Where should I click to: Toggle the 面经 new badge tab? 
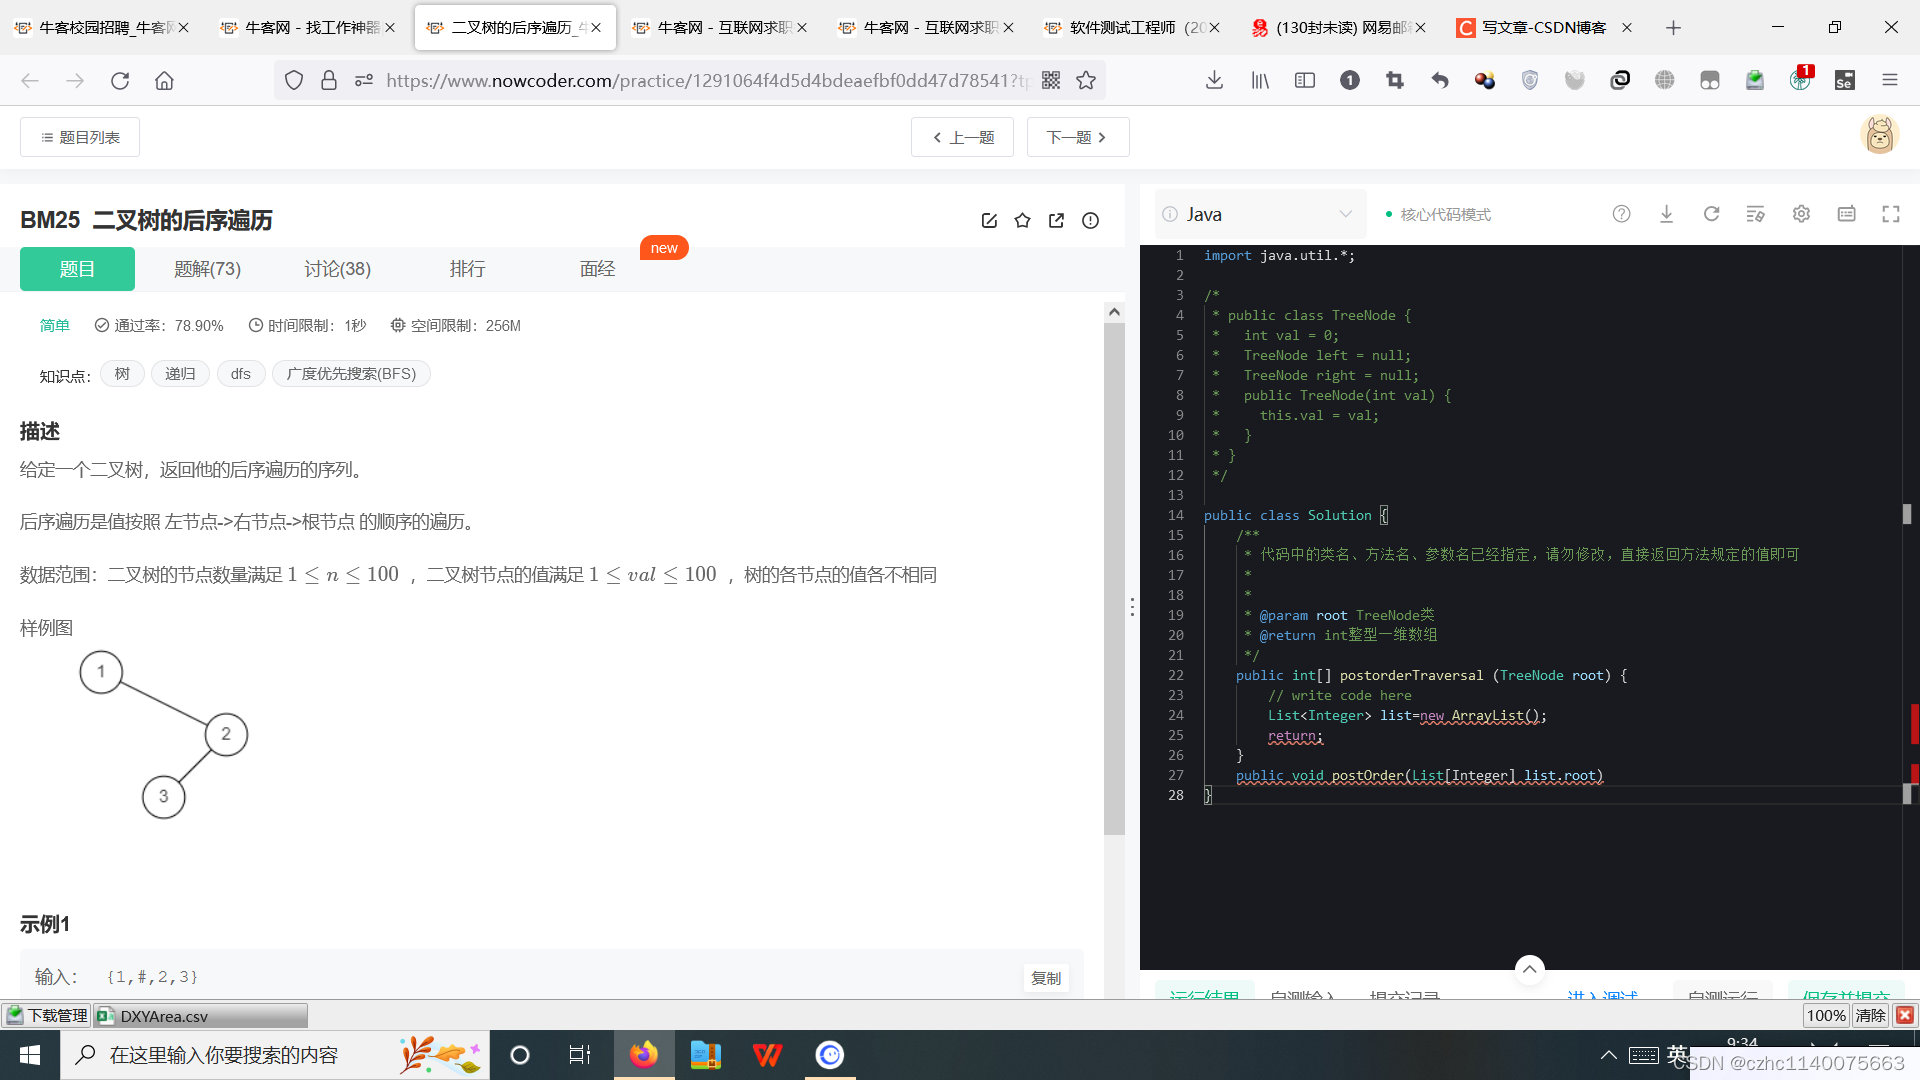[596, 269]
